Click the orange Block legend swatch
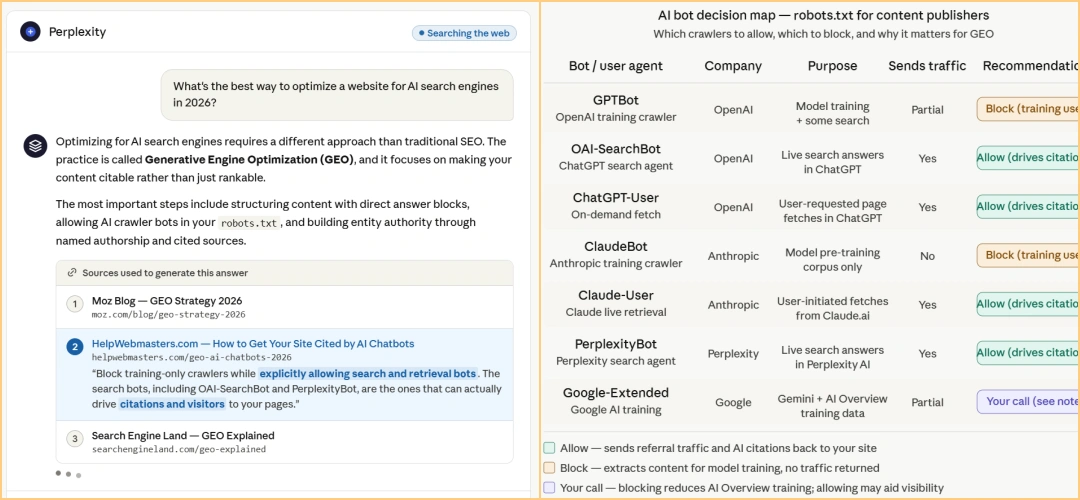Image resolution: width=1080 pixels, height=500 pixels. point(549,468)
